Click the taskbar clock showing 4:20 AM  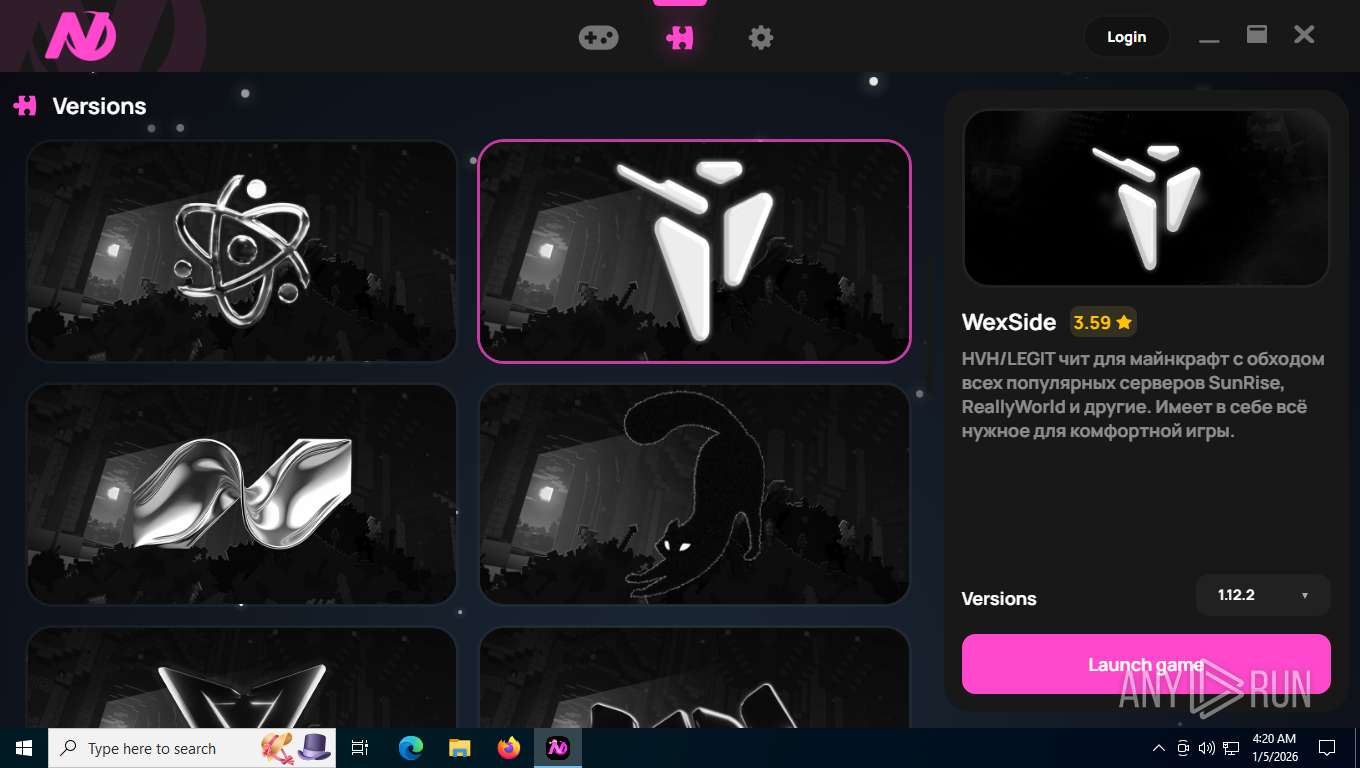point(1274,748)
